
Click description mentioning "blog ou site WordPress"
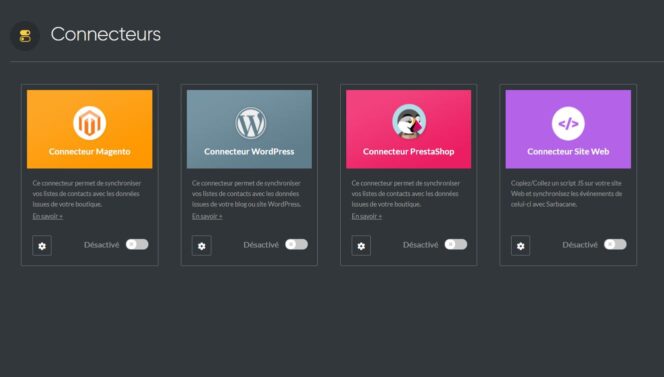(x=246, y=194)
